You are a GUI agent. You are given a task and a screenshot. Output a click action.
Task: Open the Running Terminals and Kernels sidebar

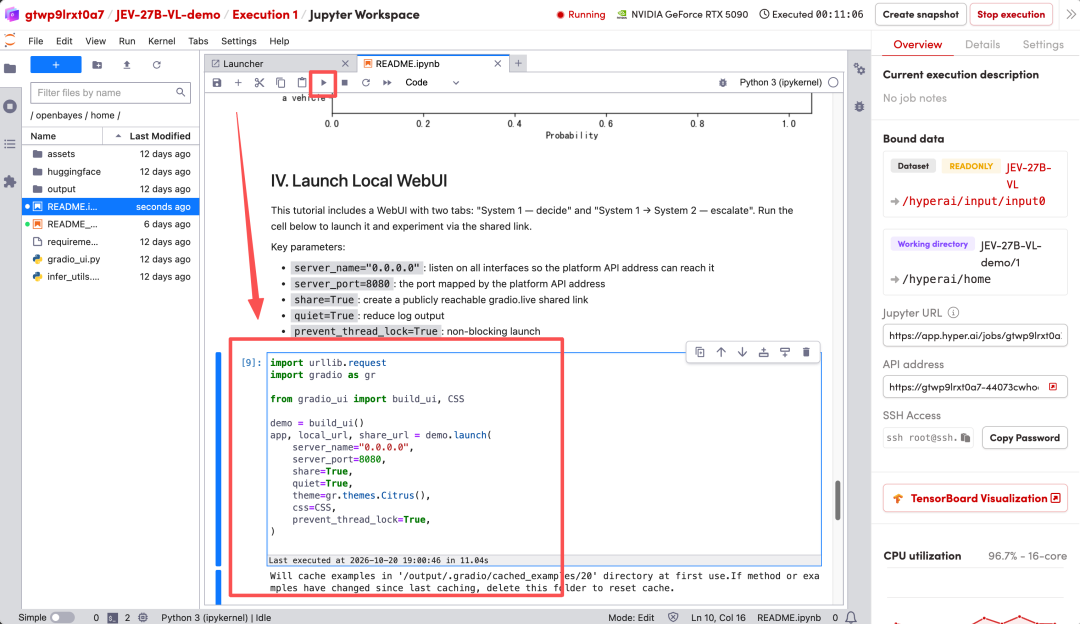pyautogui.click(x=10, y=107)
